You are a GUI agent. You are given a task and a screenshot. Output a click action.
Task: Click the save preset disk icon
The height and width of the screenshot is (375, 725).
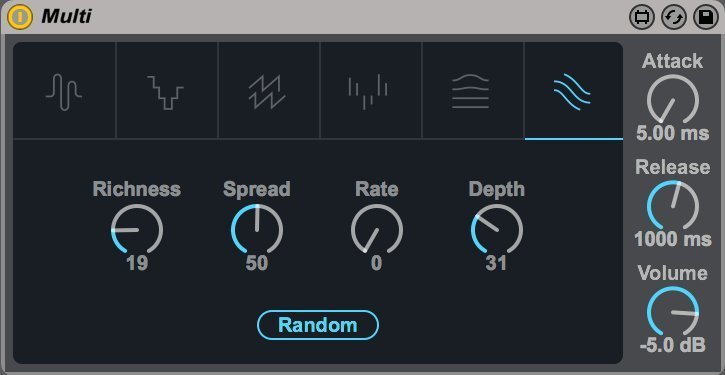point(706,18)
